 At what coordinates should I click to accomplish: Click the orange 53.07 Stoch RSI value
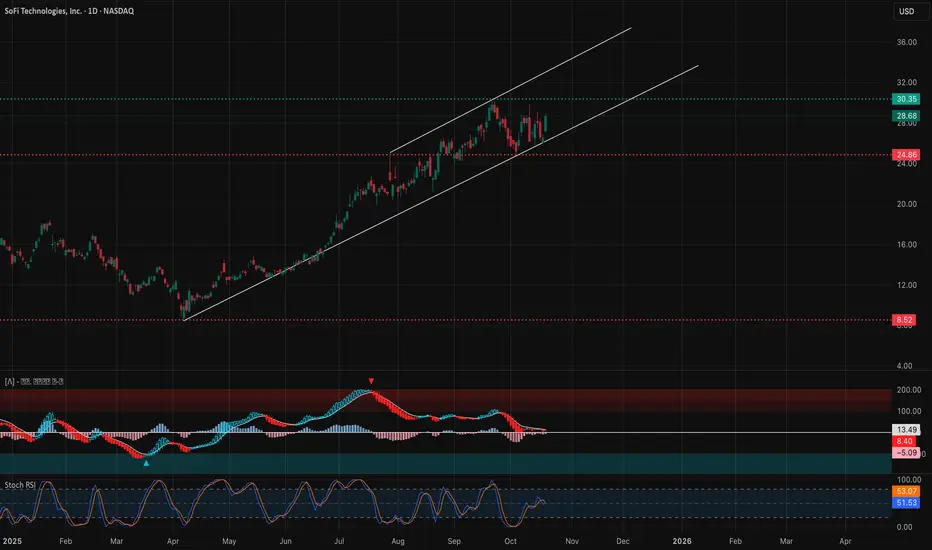pyautogui.click(x=906, y=491)
